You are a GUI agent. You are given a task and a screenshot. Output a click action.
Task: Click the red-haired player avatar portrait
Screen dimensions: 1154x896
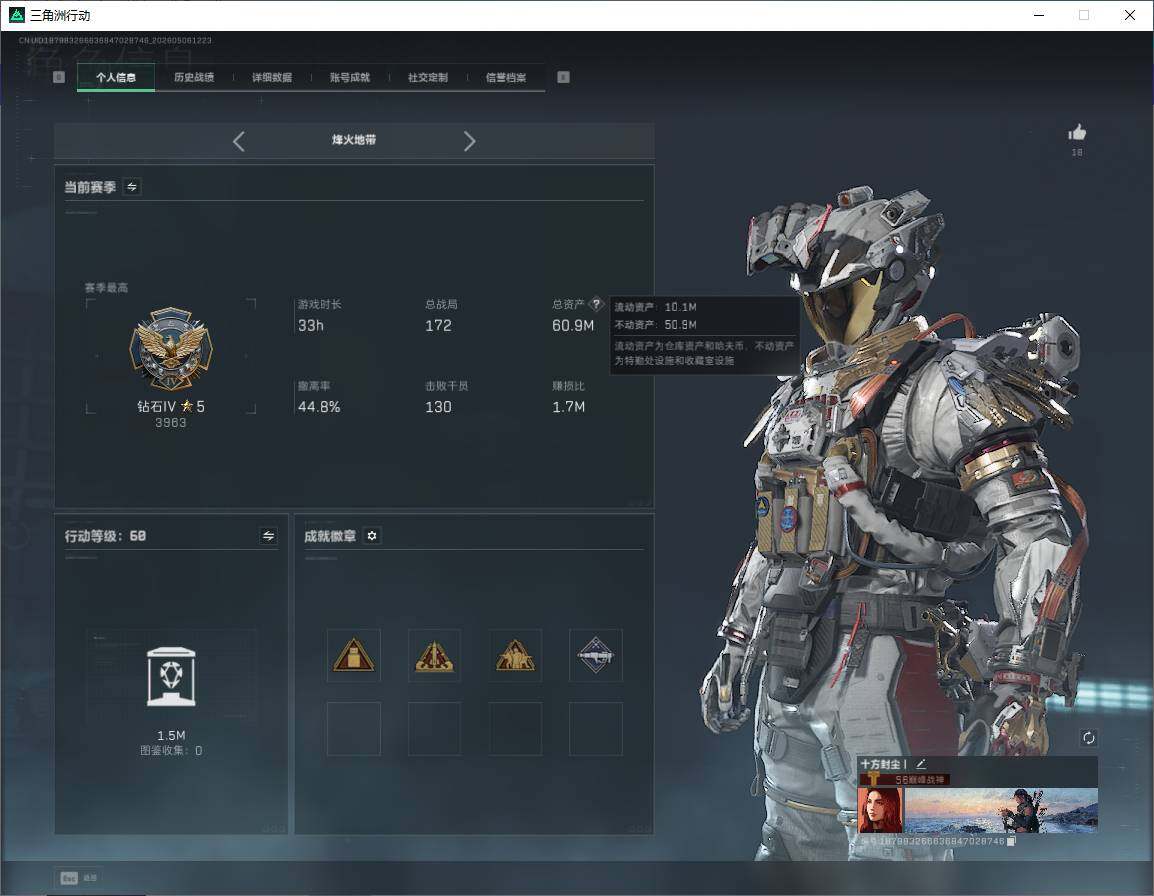tap(879, 810)
